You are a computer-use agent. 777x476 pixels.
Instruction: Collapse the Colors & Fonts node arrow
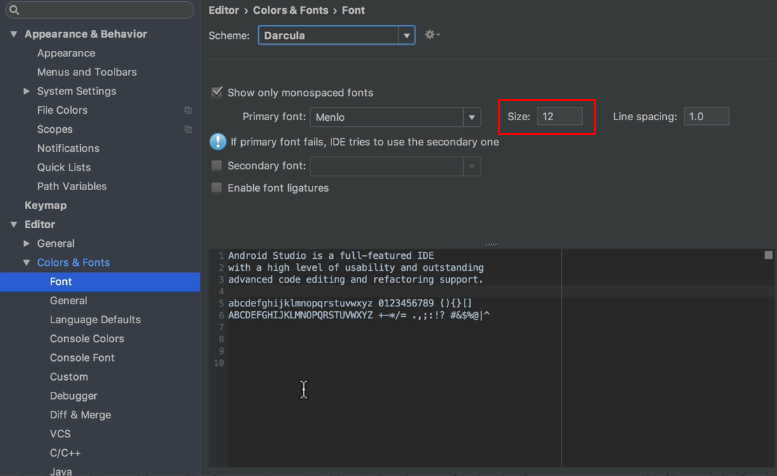26,263
